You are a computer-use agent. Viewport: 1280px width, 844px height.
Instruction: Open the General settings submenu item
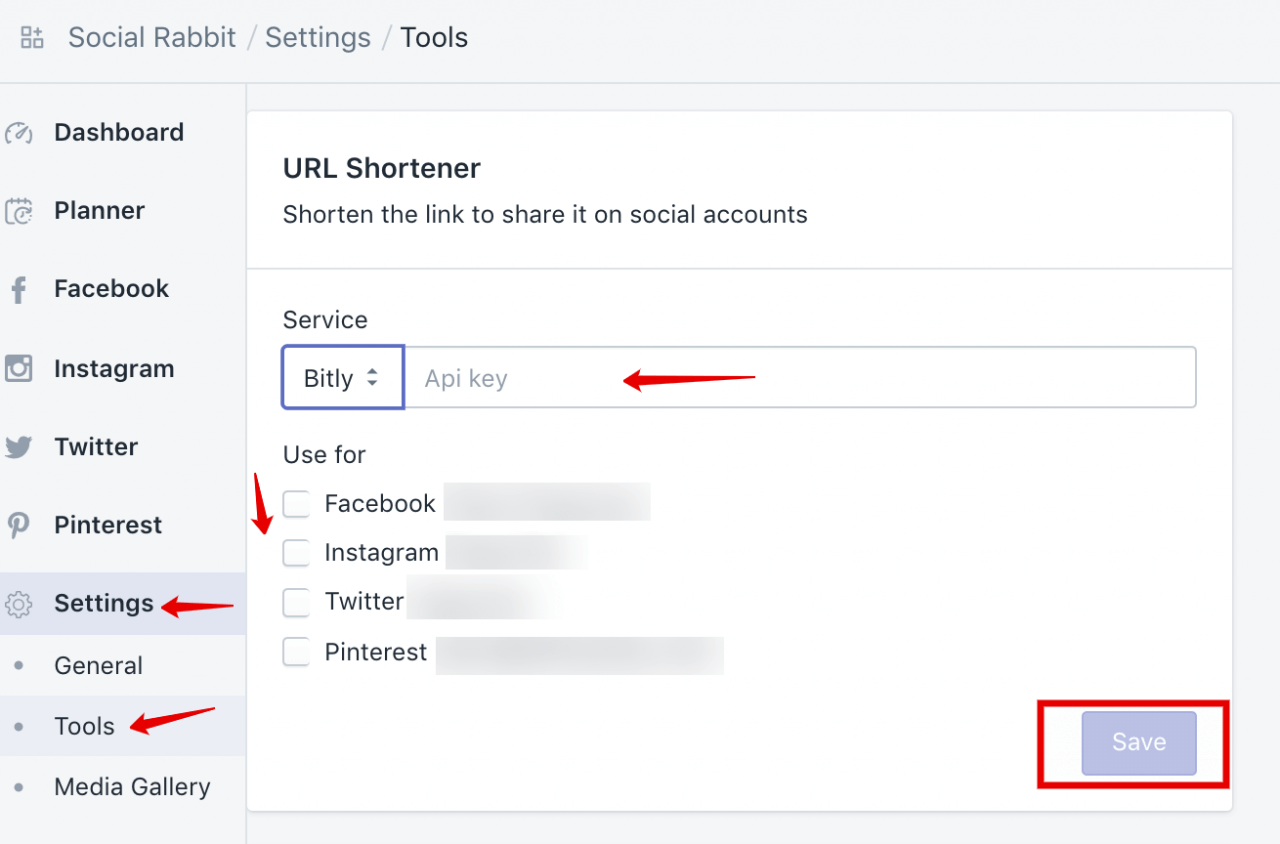98,666
